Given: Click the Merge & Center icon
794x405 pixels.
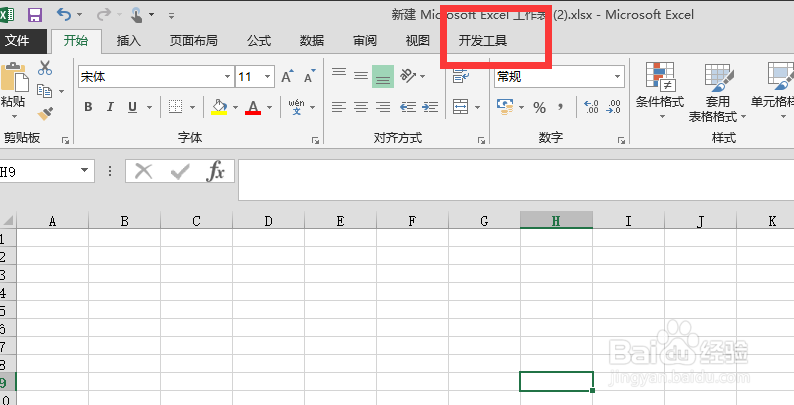Looking at the screenshot, I should pos(460,107).
